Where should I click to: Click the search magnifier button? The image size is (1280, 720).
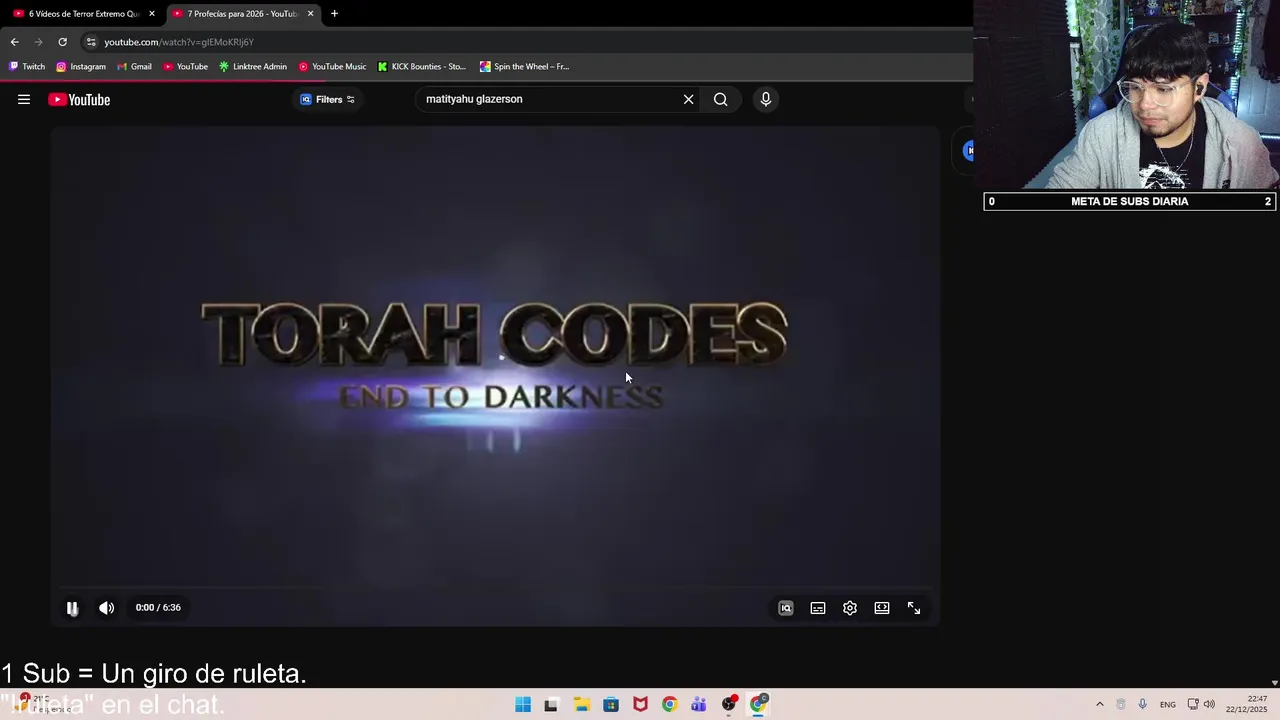tap(720, 99)
